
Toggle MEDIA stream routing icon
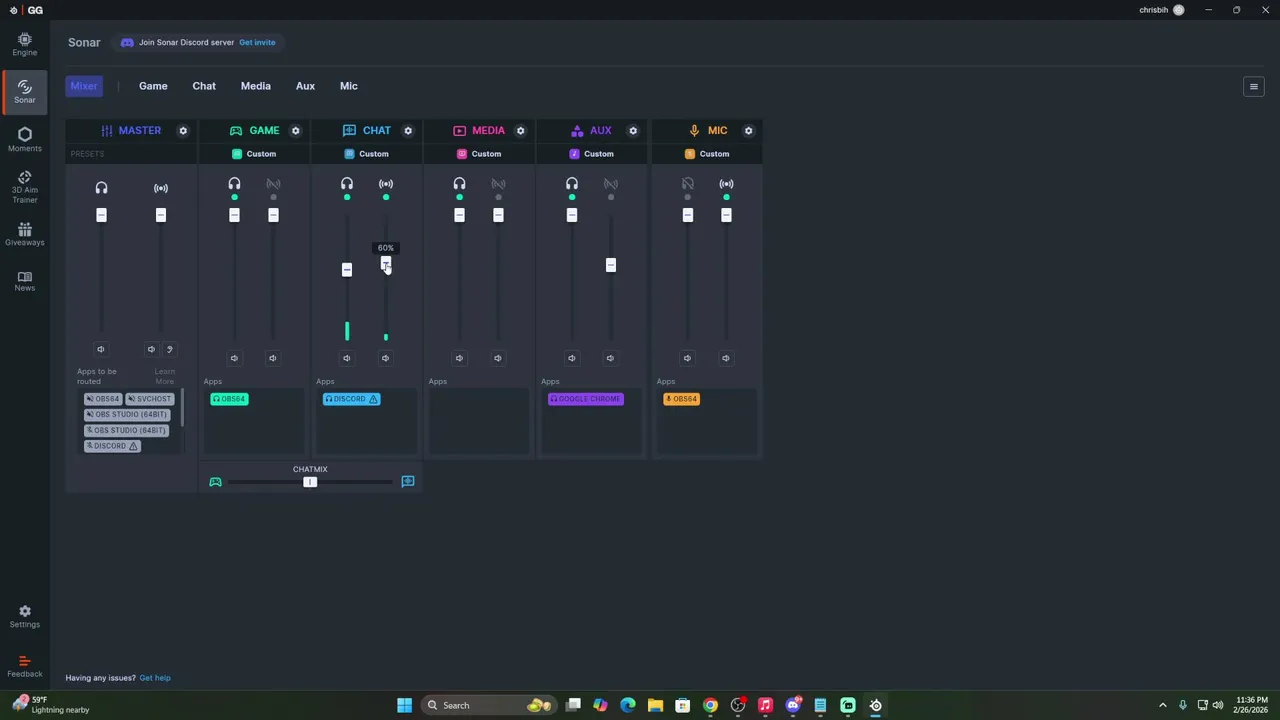tap(498, 184)
